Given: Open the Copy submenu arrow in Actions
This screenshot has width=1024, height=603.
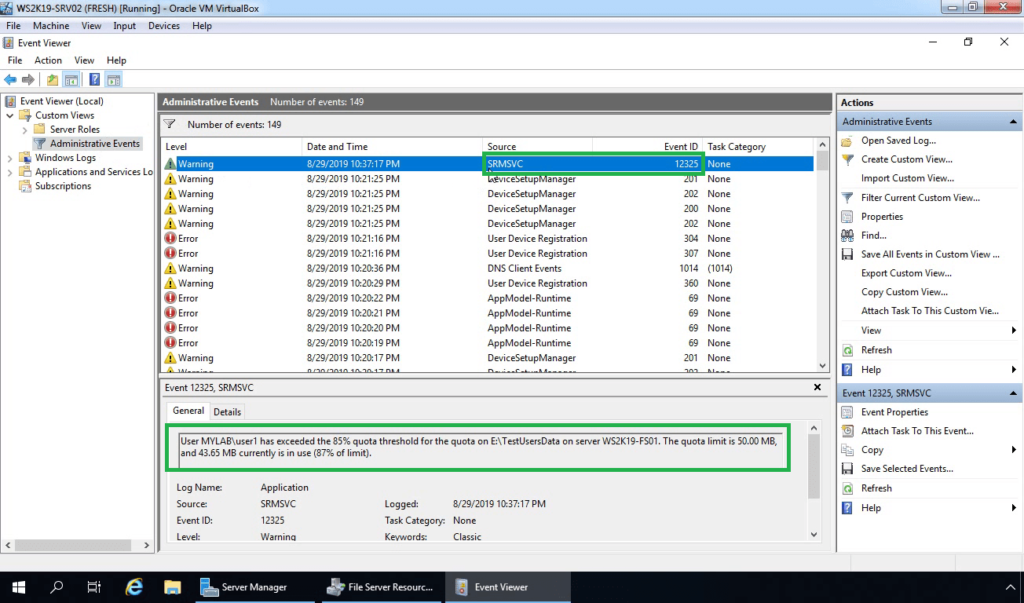Looking at the screenshot, I should (1014, 450).
